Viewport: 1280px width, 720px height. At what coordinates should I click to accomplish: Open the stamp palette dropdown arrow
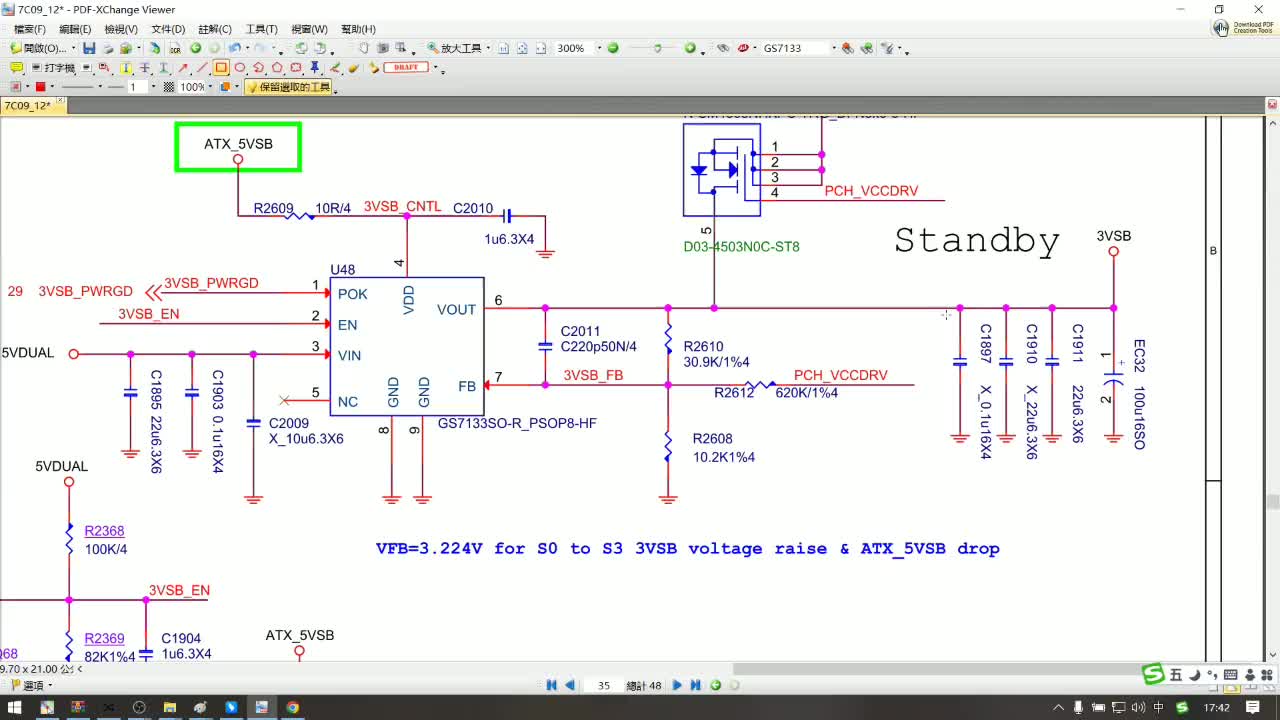(435, 68)
